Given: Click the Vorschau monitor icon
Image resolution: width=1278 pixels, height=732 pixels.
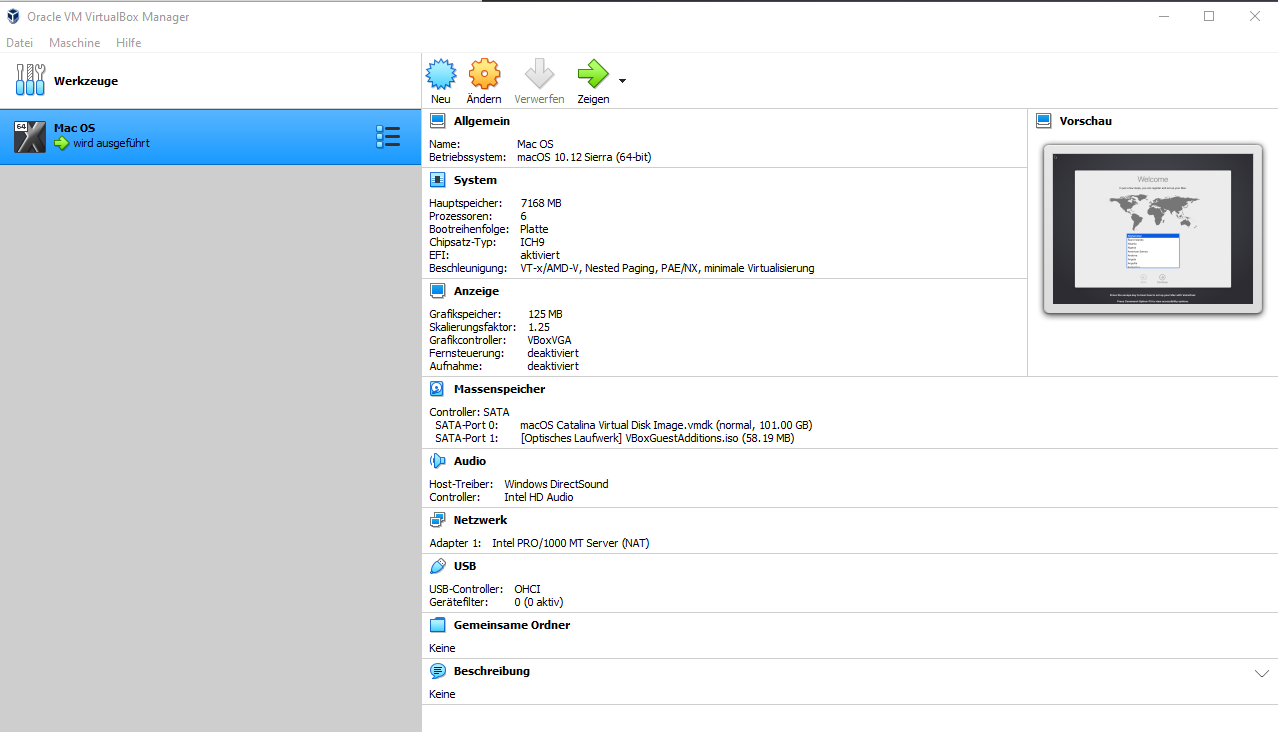Looking at the screenshot, I should click(1043, 121).
